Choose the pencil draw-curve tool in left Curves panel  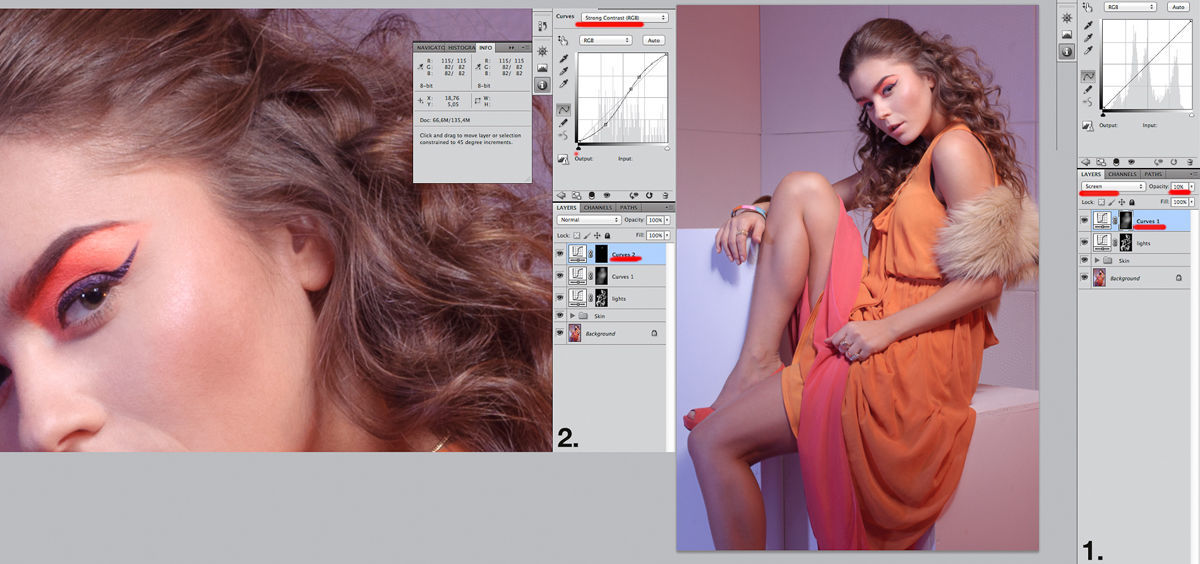click(564, 122)
